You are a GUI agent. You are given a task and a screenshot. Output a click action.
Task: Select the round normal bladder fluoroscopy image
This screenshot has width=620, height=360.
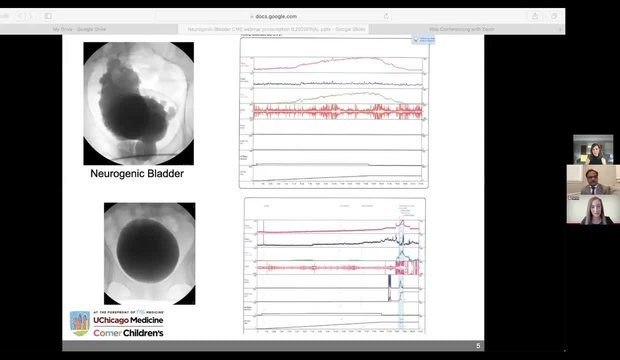pos(149,254)
